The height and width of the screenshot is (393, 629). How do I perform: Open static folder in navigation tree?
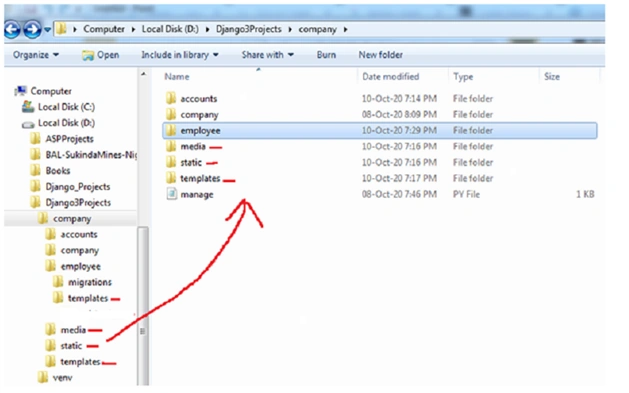[x=71, y=346]
